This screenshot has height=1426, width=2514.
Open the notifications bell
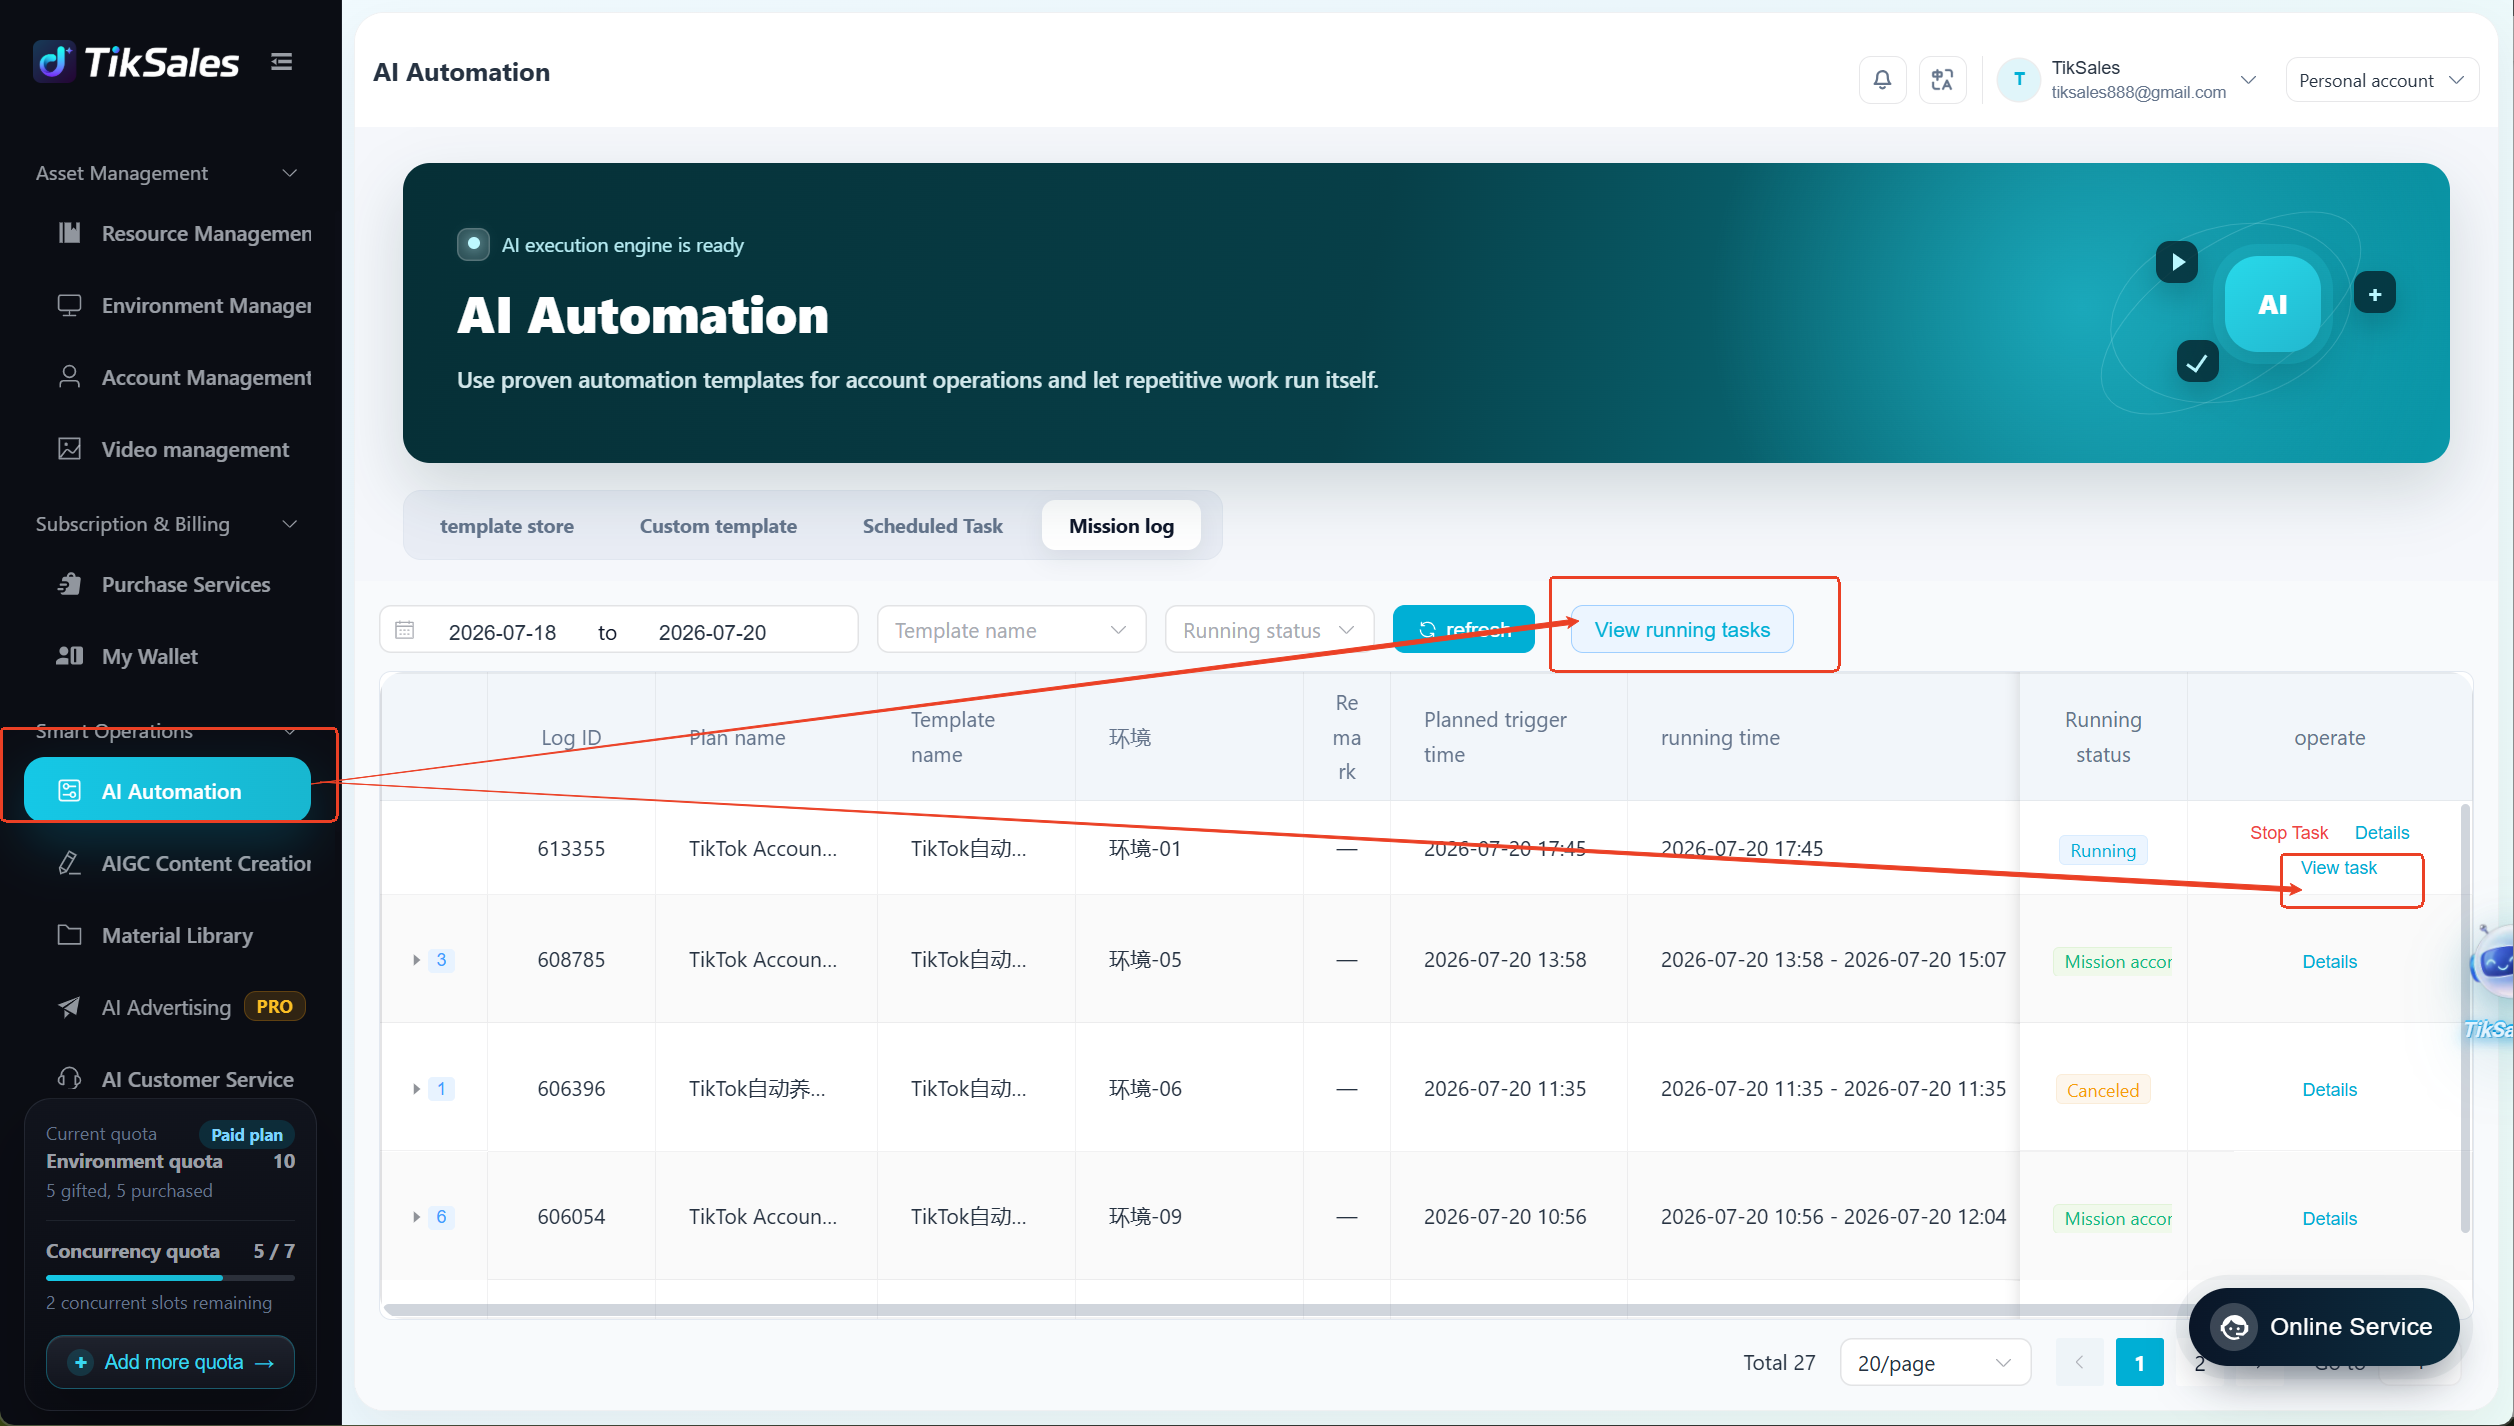(1882, 80)
